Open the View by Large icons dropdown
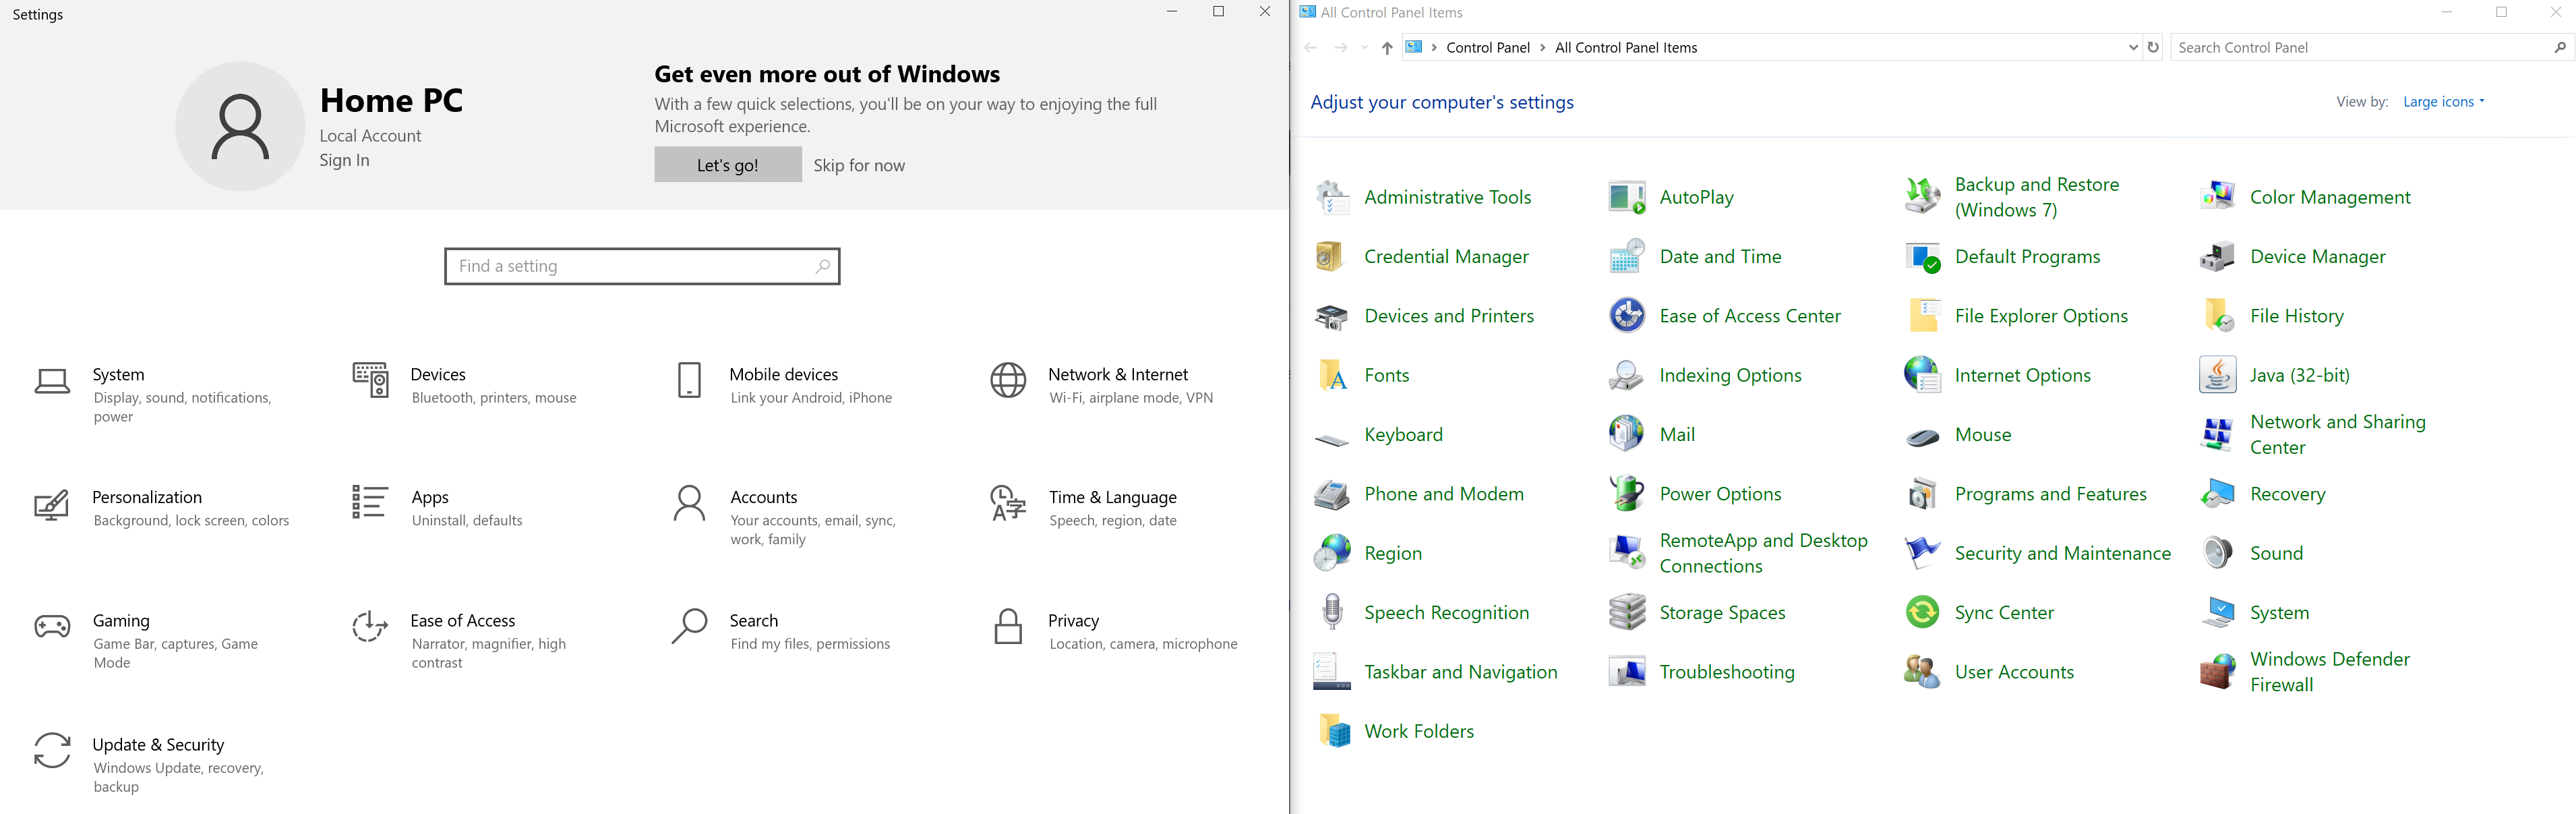This screenshot has width=2576, height=814. tap(2443, 102)
